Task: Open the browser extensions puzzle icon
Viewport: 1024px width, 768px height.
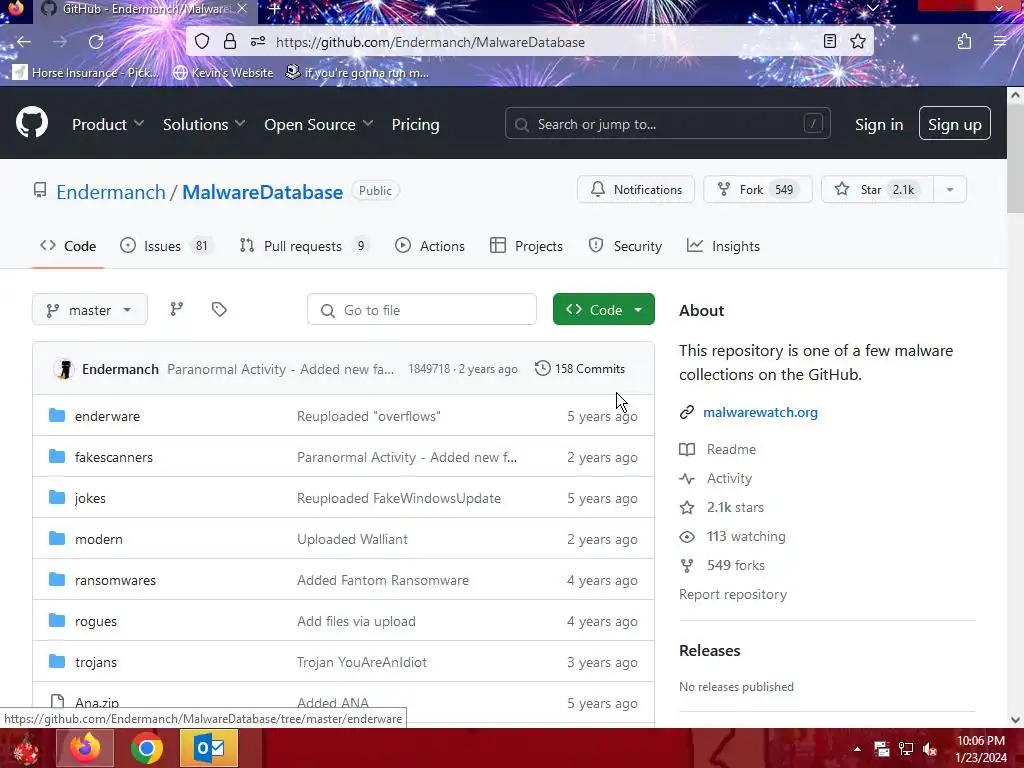Action: pyautogui.click(x=965, y=42)
